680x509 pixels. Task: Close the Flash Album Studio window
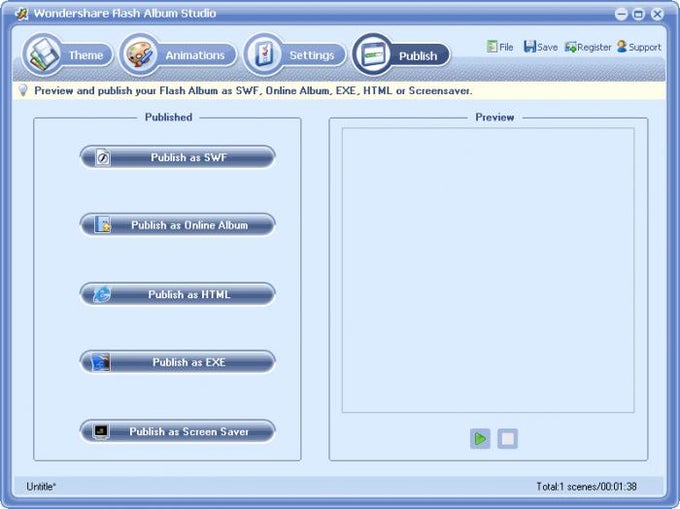click(x=657, y=14)
